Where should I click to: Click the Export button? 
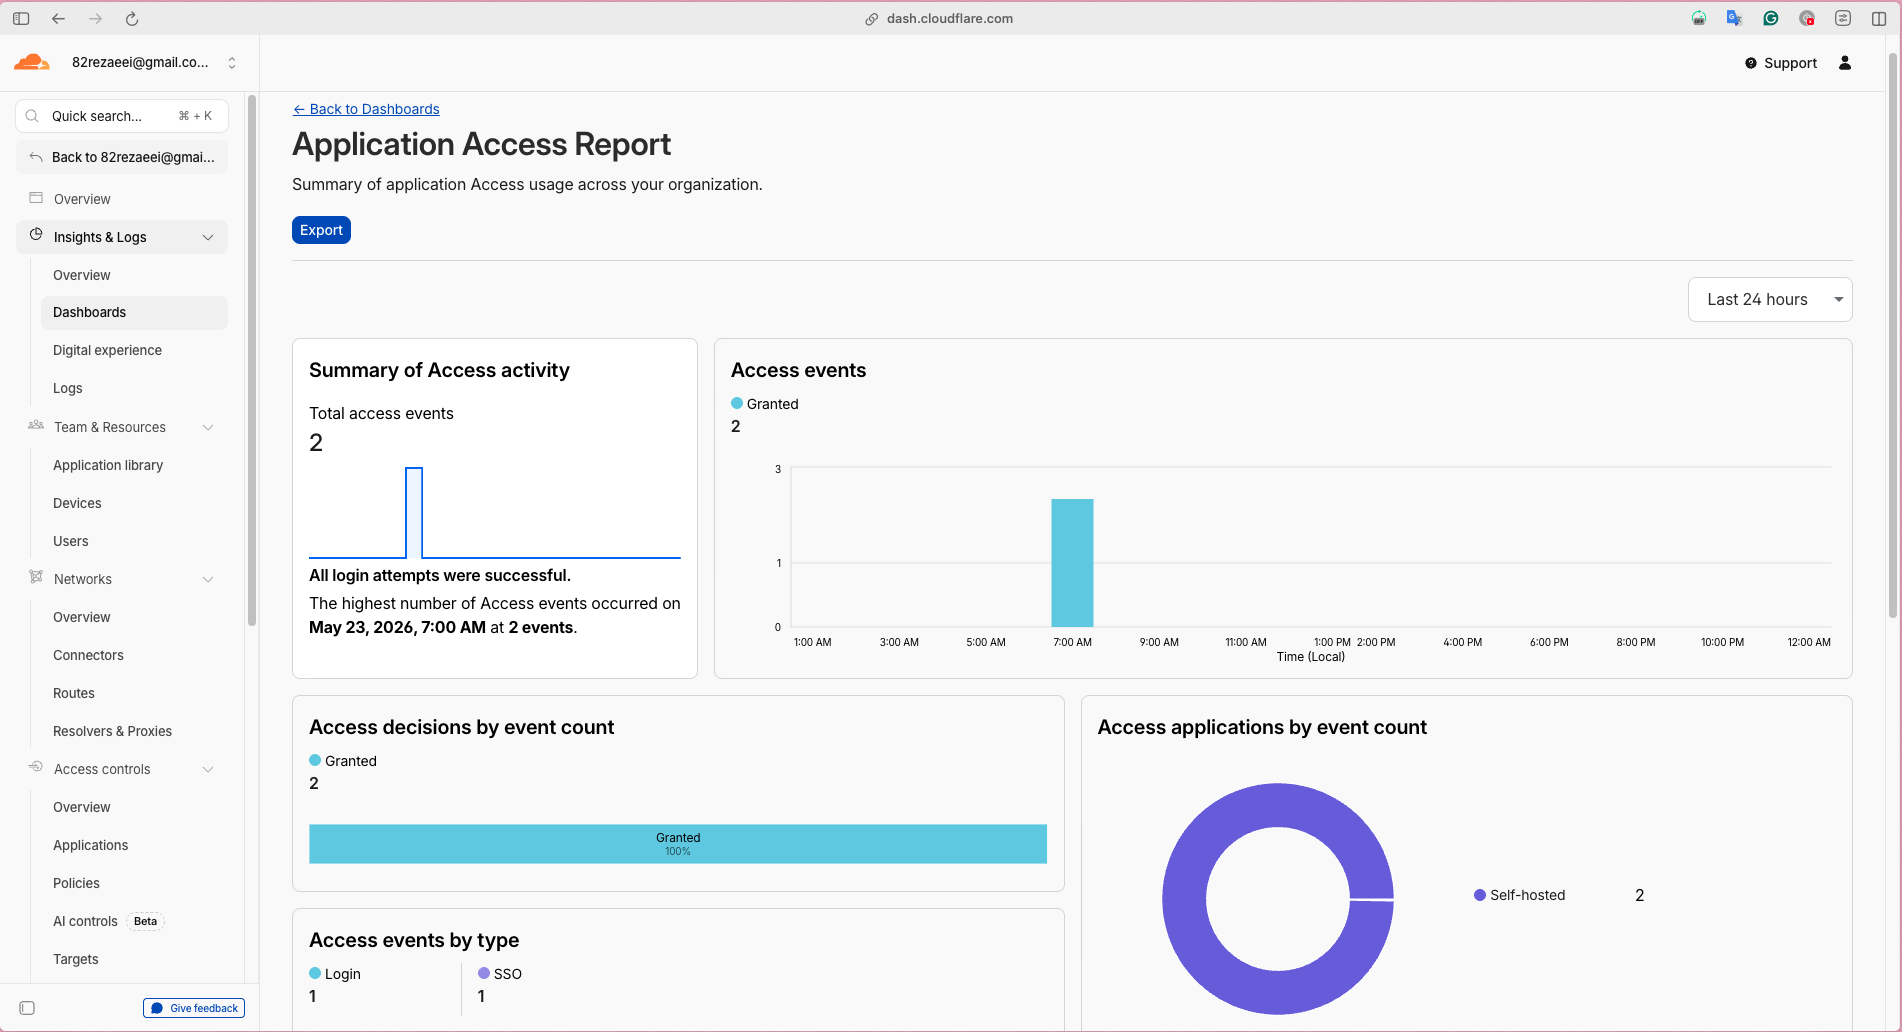[321, 230]
